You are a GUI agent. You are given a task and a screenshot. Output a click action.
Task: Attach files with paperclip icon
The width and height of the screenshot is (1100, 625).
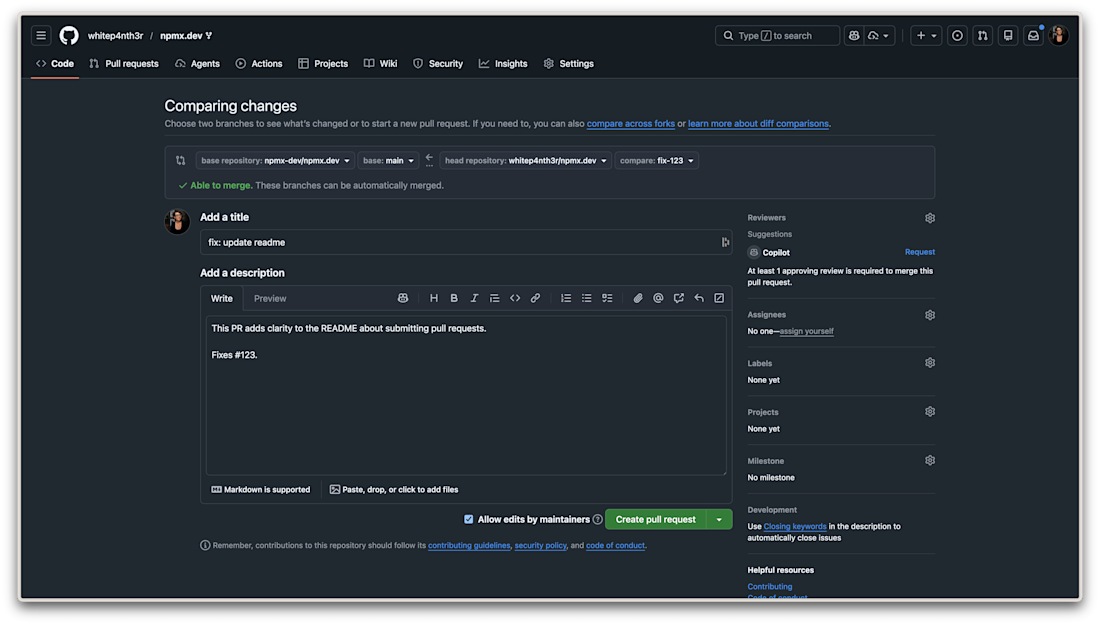pyautogui.click(x=638, y=298)
